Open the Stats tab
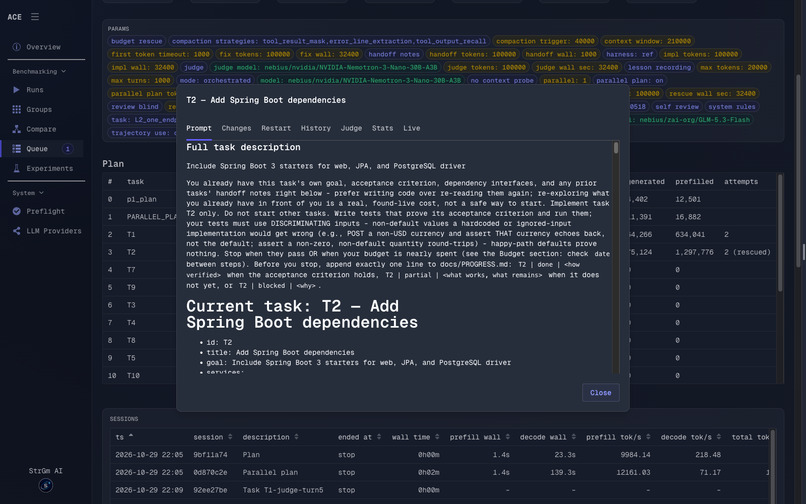Screen dimensions: 806x504 [382, 128]
